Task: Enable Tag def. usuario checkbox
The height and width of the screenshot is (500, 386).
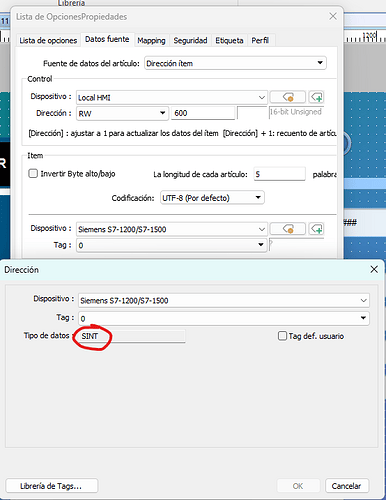Action: point(282,336)
